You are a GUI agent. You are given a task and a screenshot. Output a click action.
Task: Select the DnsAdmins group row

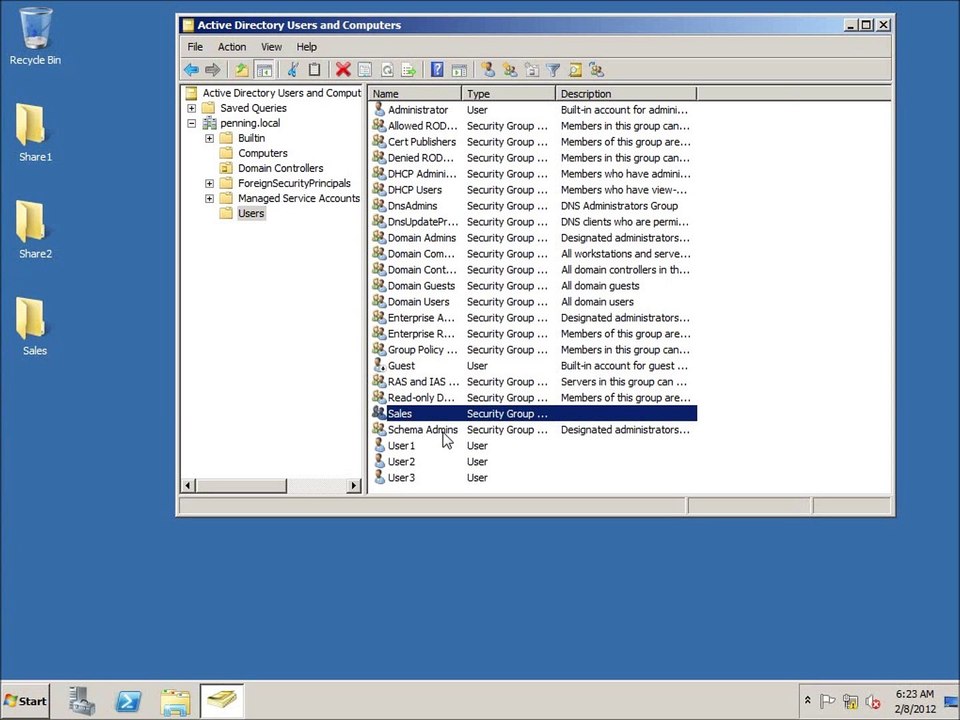(534, 206)
